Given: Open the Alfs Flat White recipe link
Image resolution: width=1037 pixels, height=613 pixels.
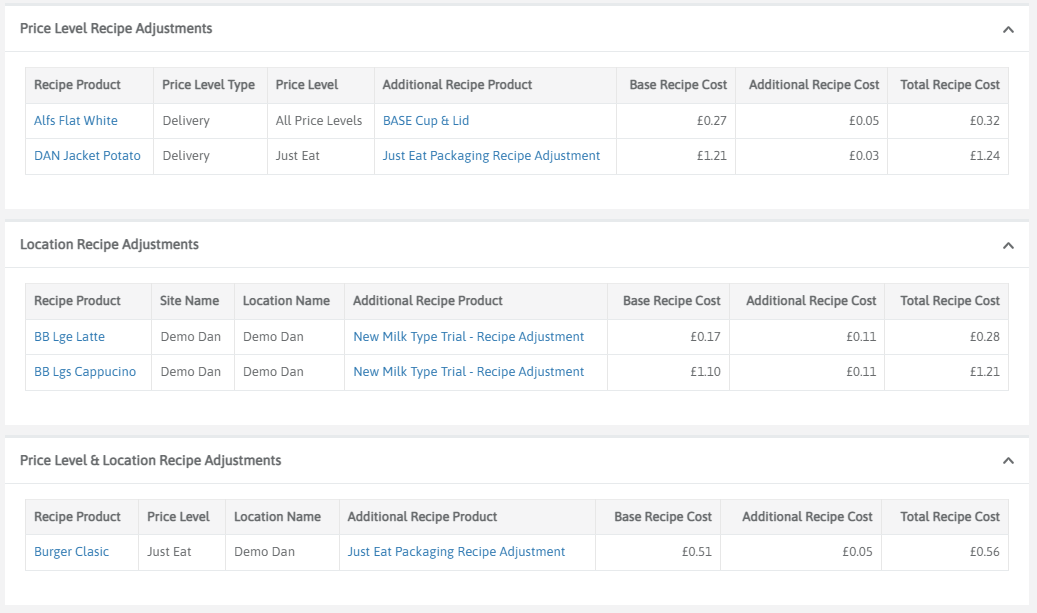Looking at the screenshot, I should coord(76,121).
